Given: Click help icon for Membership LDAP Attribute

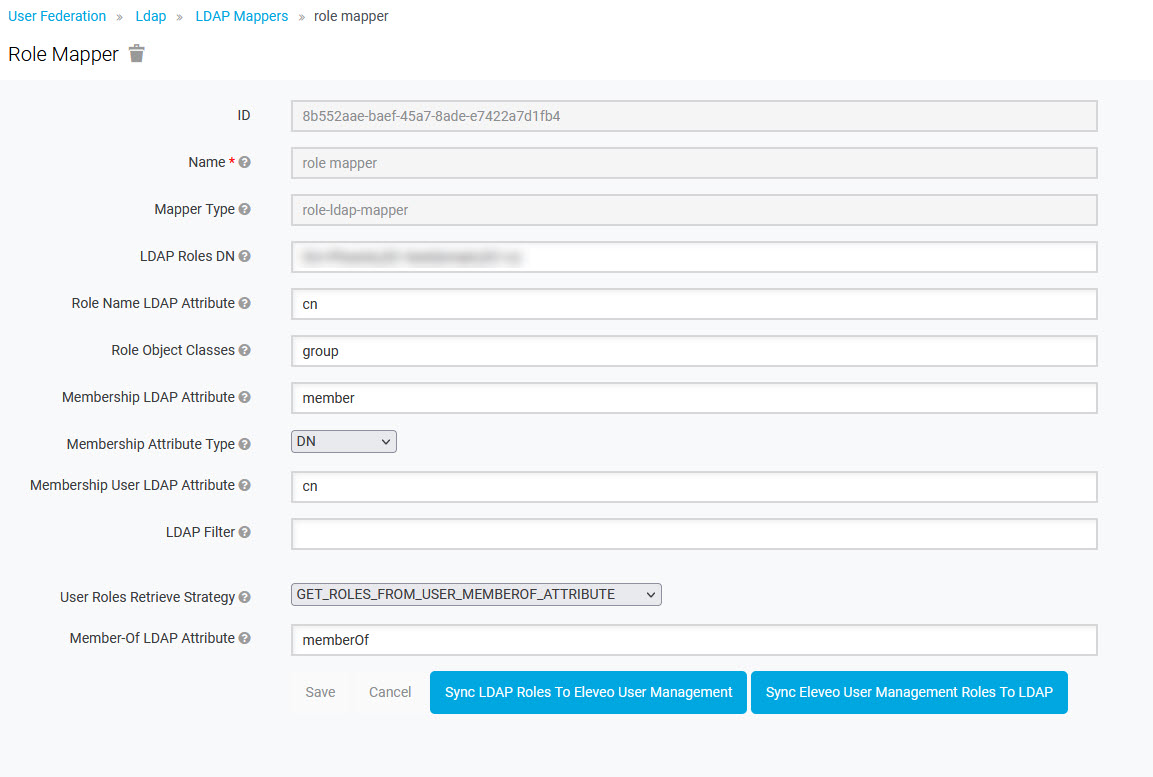Looking at the screenshot, I should [245, 398].
